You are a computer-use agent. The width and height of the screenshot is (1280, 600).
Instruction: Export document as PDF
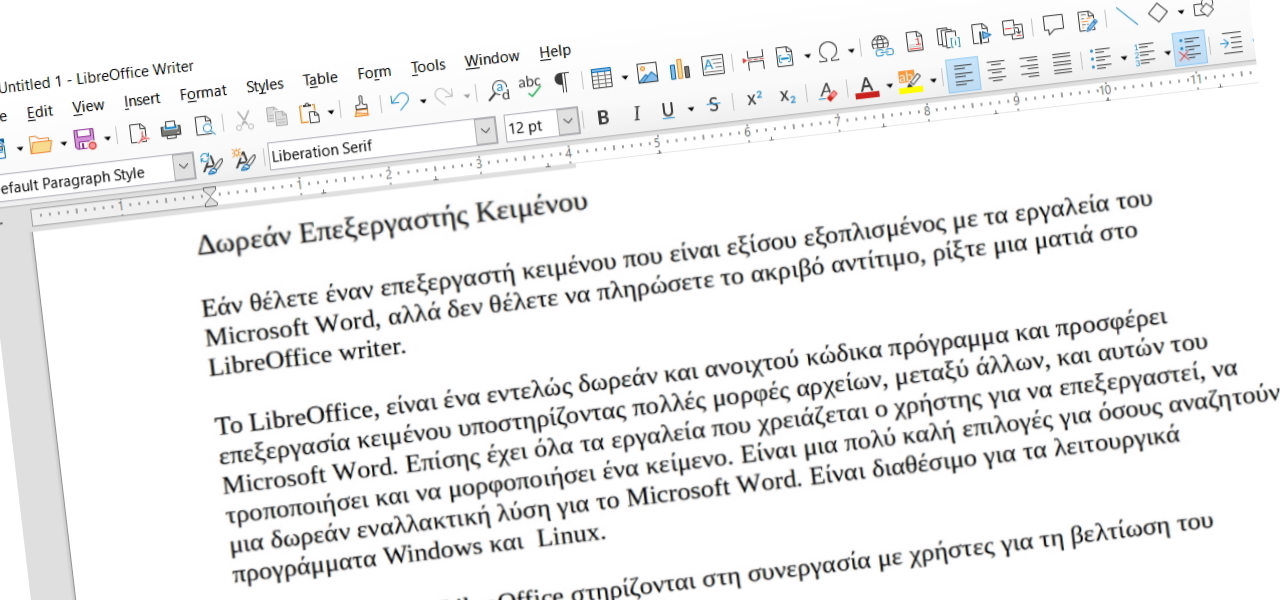point(139,132)
